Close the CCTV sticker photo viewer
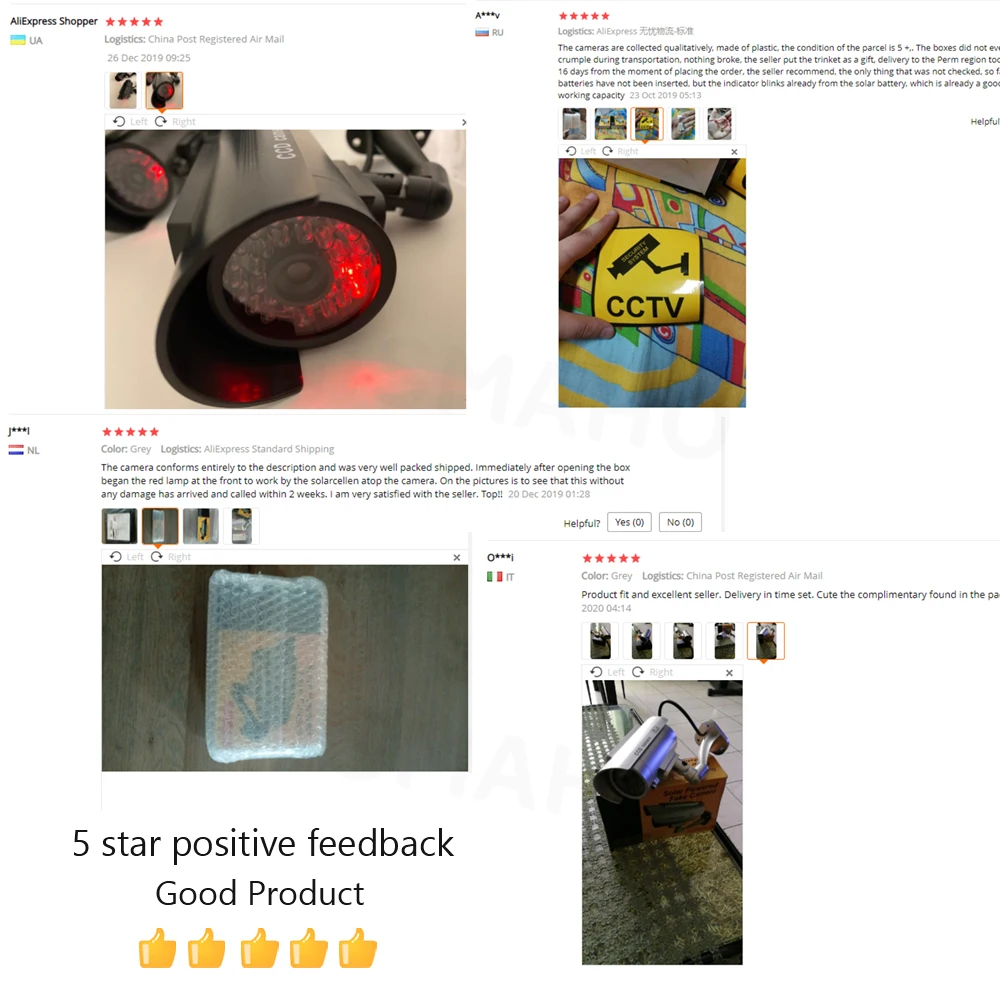 pos(734,152)
